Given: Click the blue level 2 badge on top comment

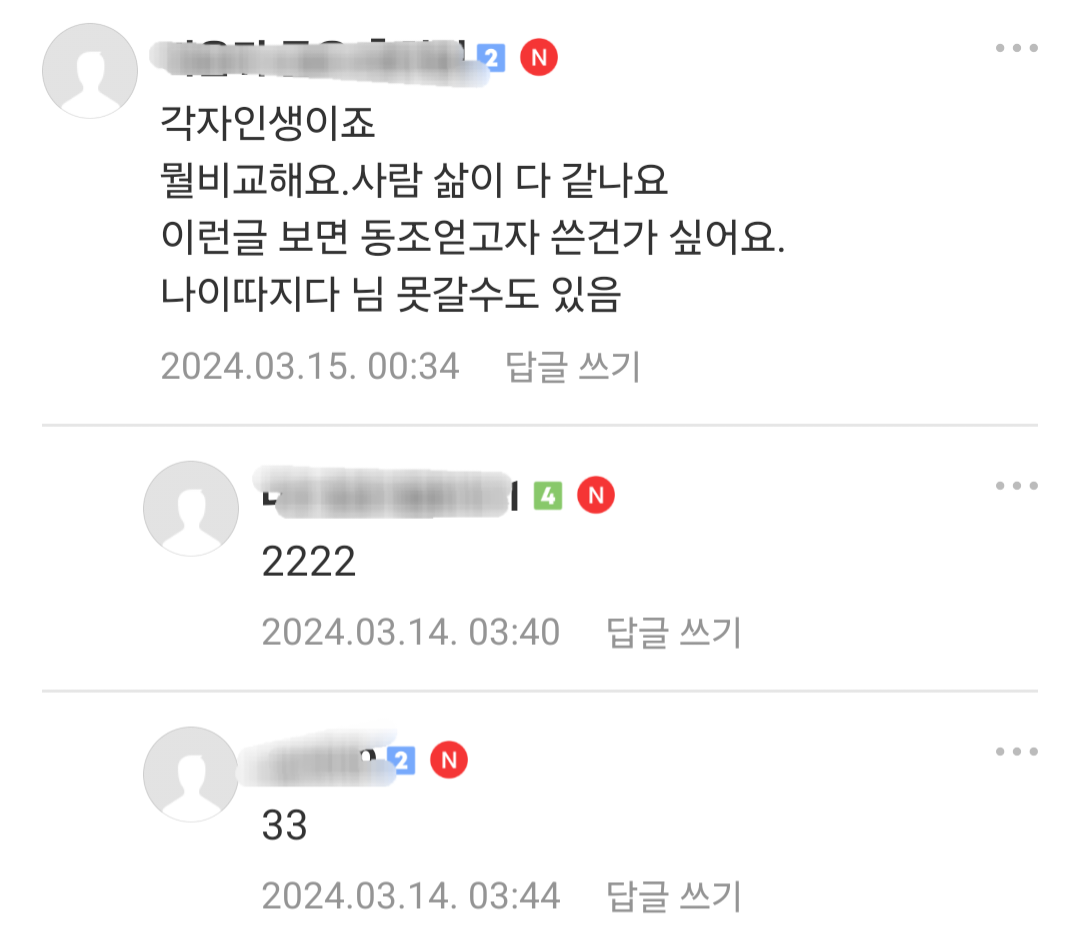Looking at the screenshot, I should point(492,58).
